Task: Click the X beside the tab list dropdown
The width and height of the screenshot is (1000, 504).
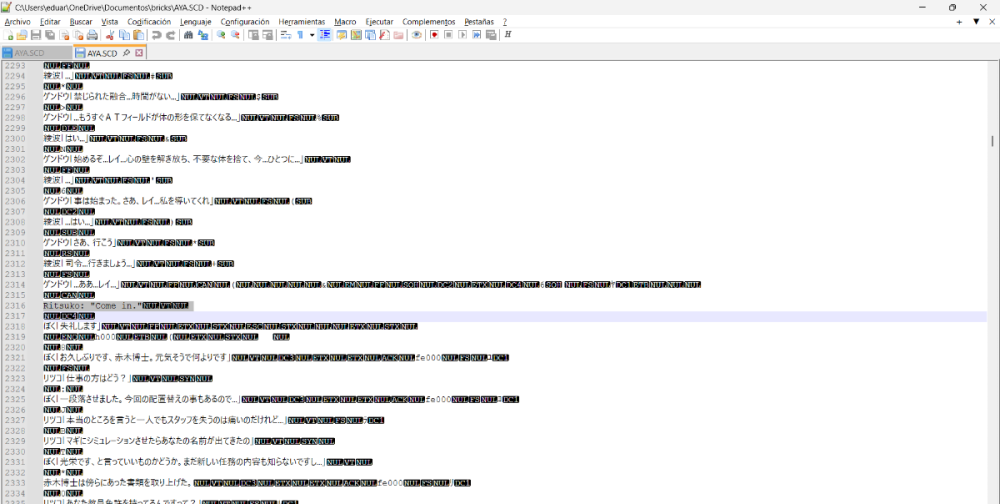Action: pos(992,22)
